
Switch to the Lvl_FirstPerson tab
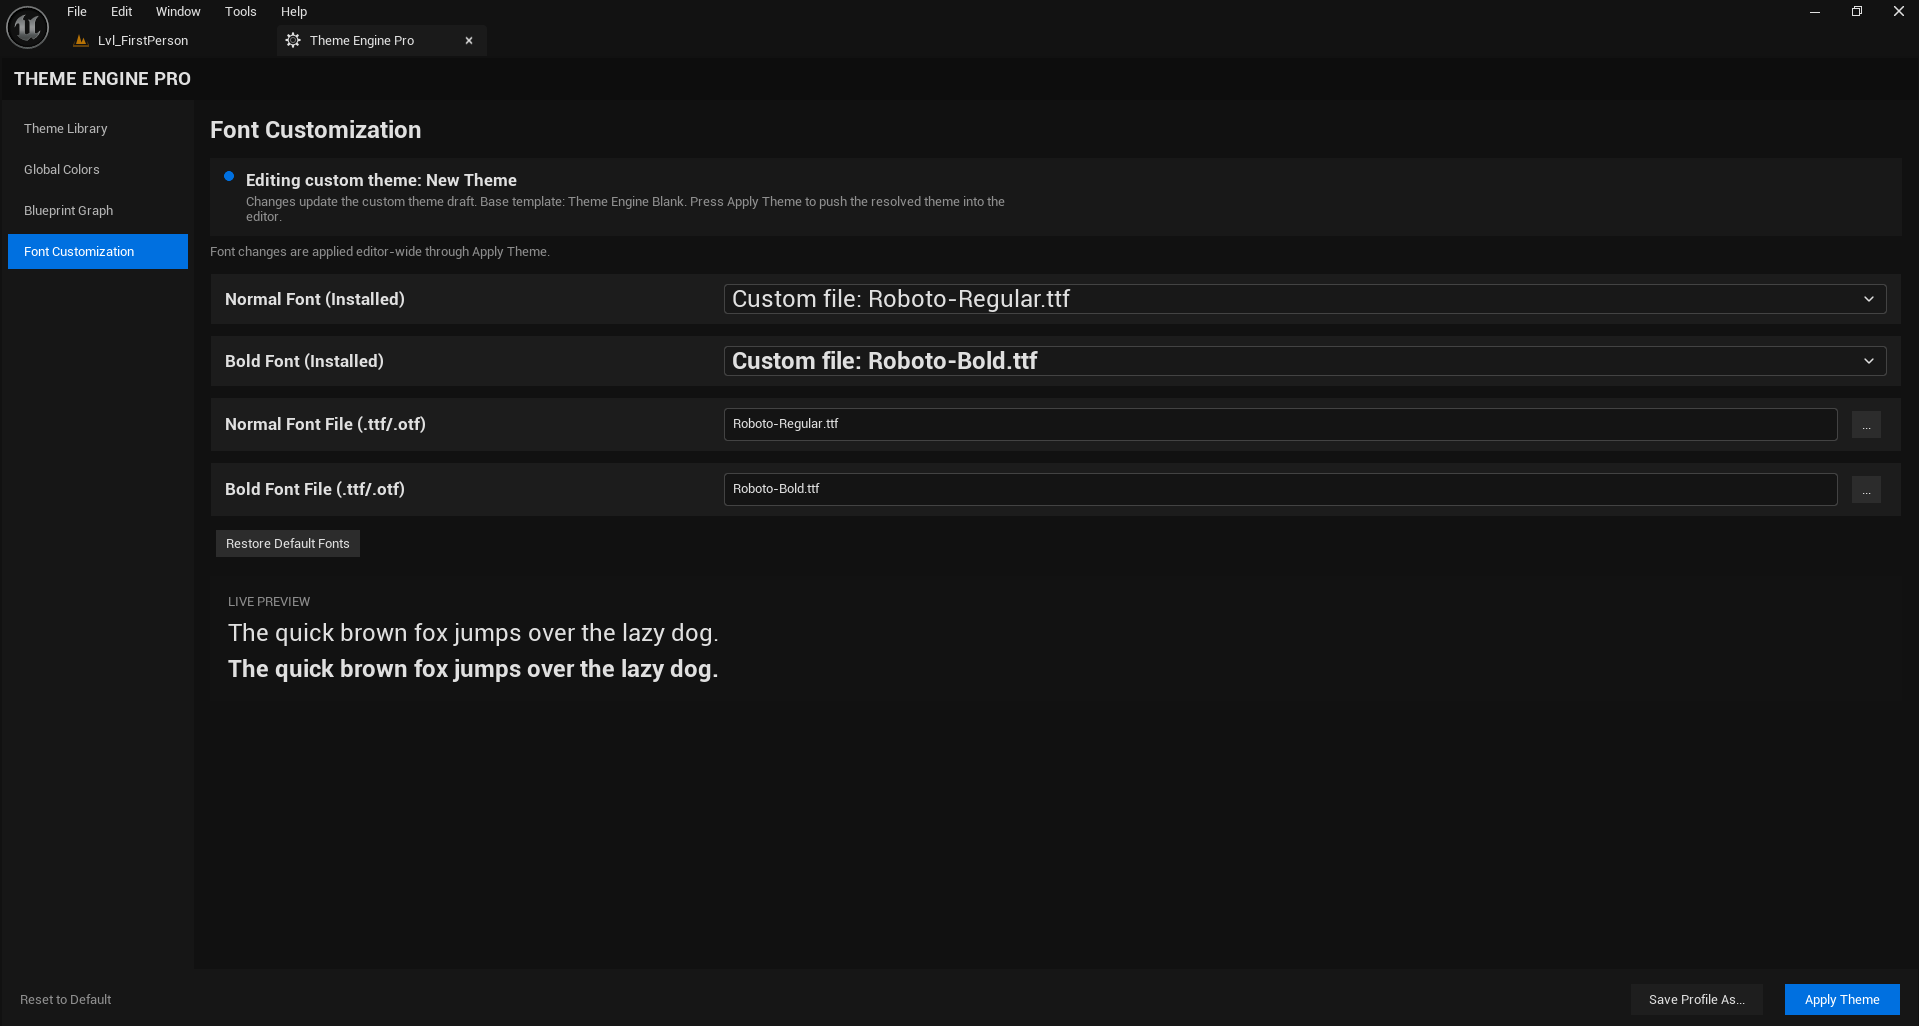(x=143, y=41)
